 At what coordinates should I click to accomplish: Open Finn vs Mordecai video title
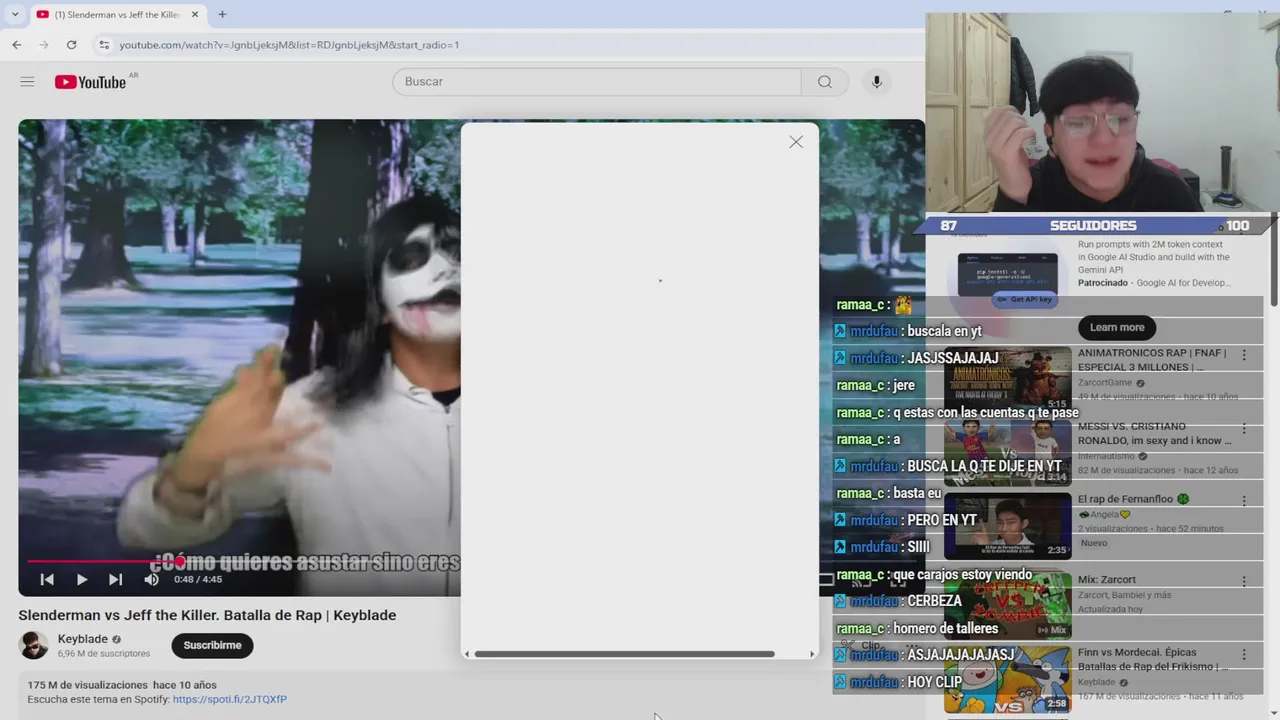tap(1152, 659)
